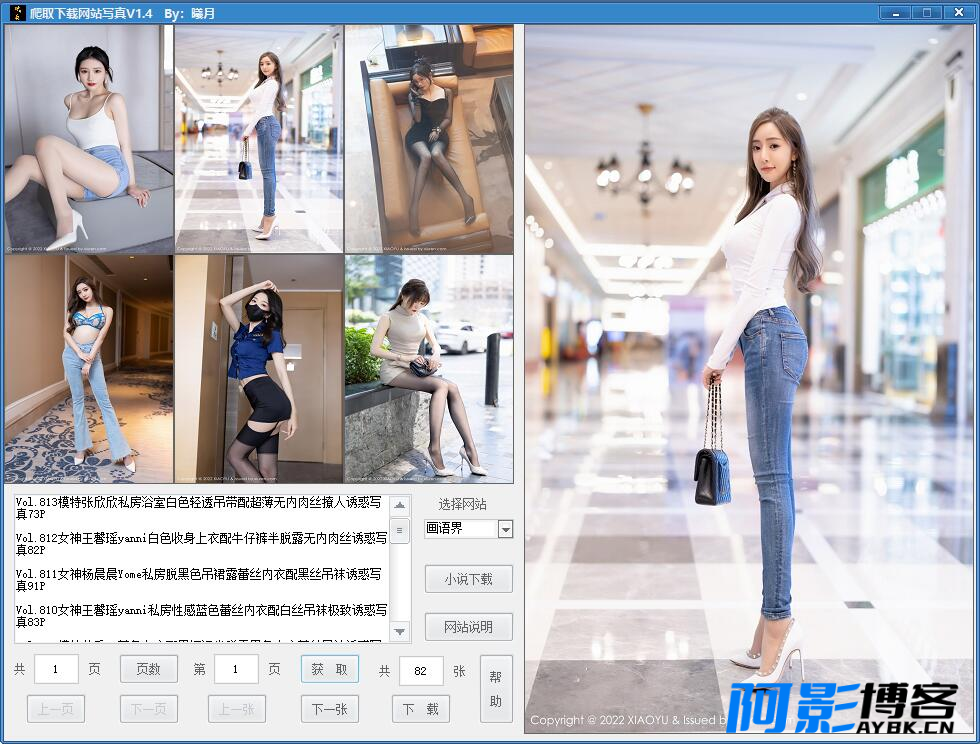980x744 pixels.
Task: Focus the total pages input field
Action: click(x=56, y=670)
